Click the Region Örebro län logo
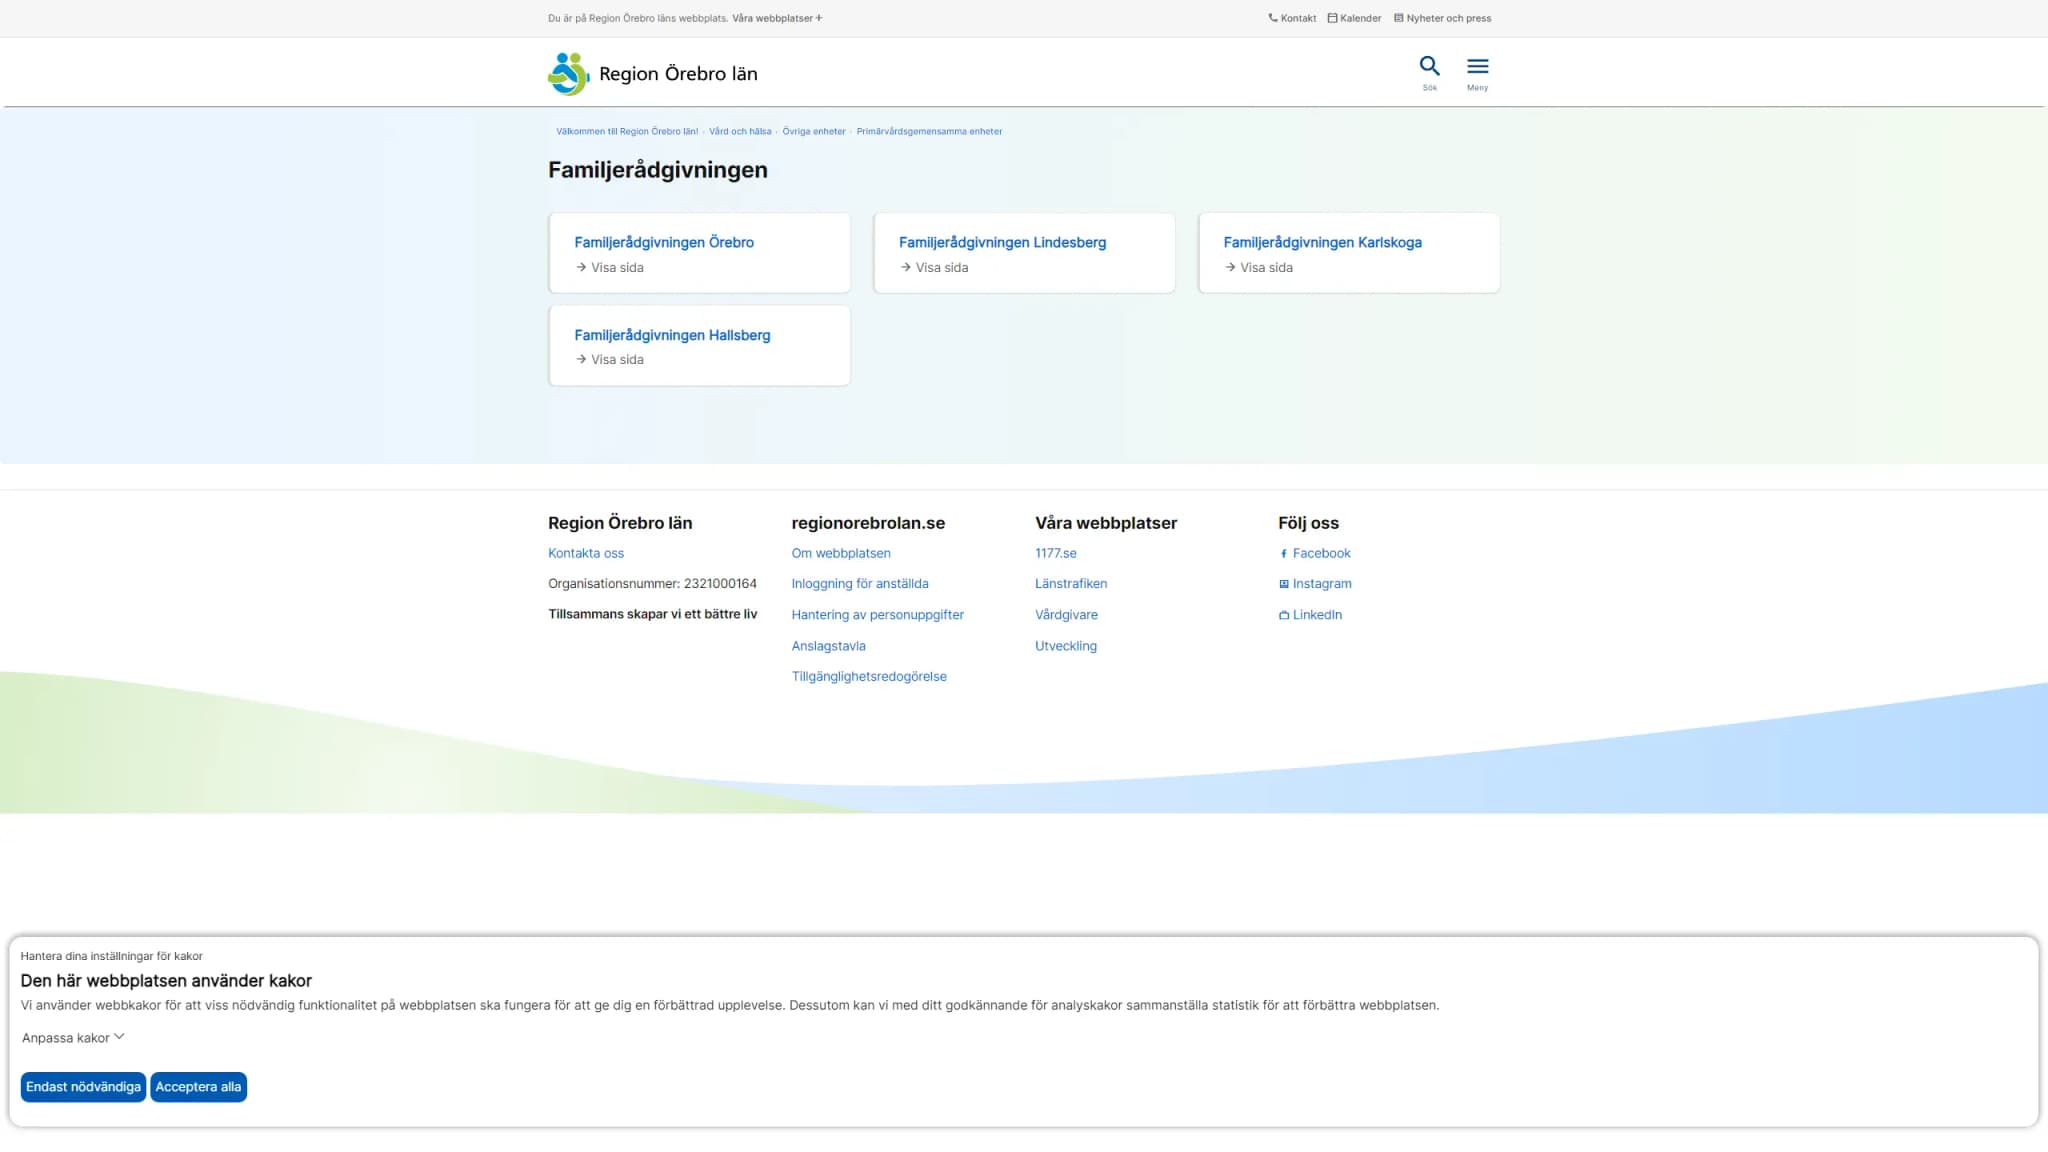 click(653, 73)
